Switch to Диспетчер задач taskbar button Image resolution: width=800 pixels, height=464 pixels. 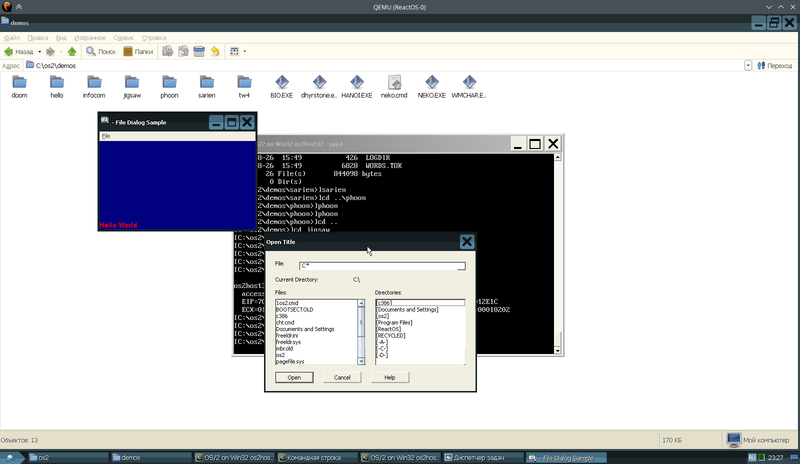click(x=483, y=457)
